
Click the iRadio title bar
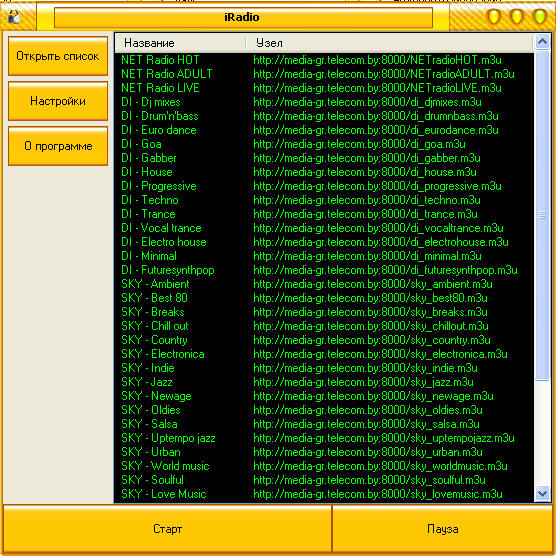pos(243,17)
